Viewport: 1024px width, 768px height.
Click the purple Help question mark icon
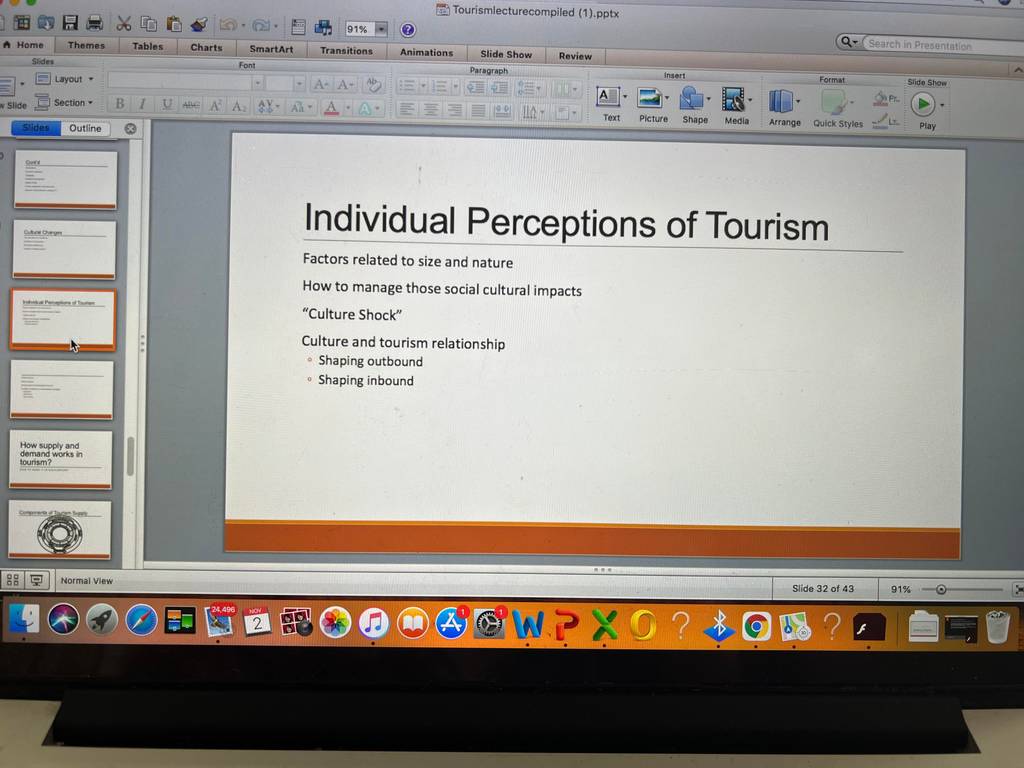pyautogui.click(x=408, y=30)
